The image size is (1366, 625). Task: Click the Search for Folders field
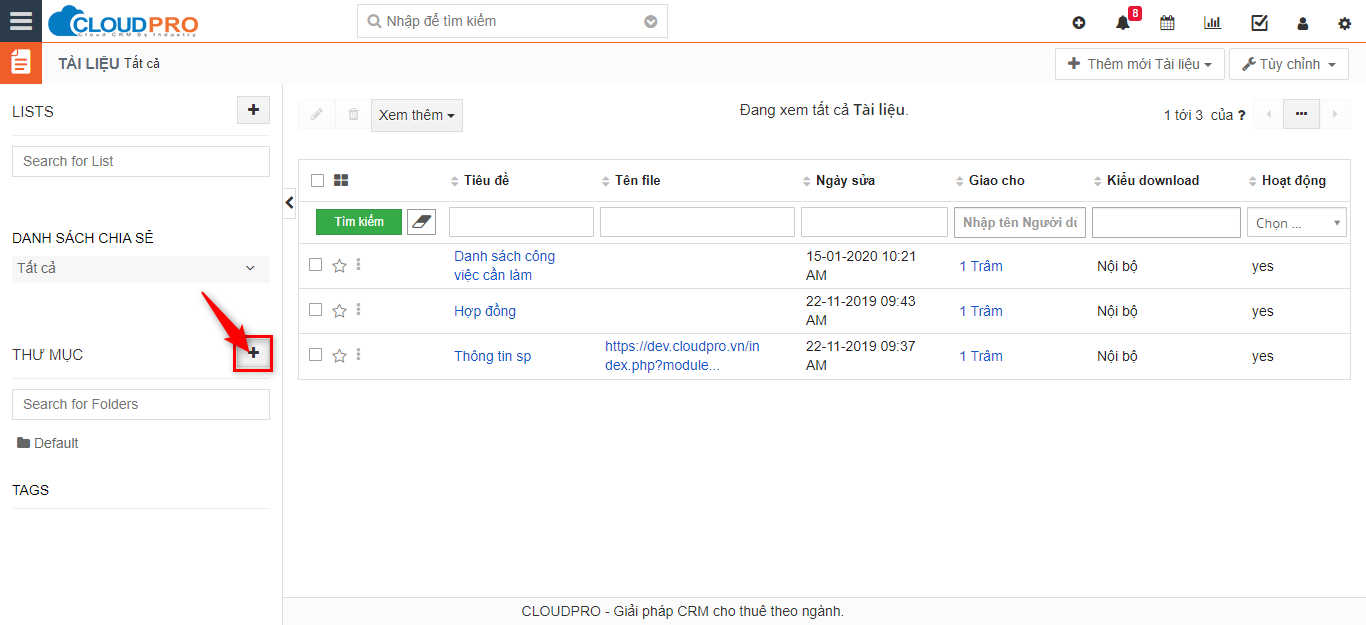click(x=141, y=404)
